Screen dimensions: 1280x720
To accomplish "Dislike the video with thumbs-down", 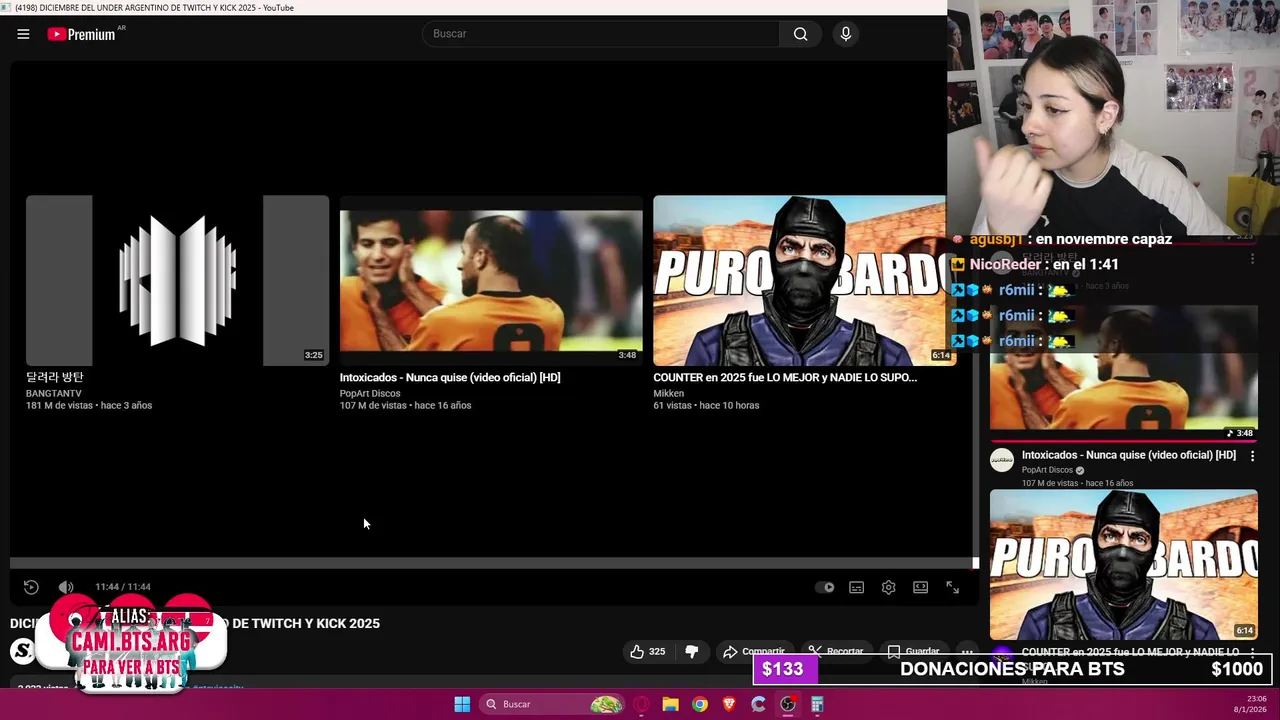I will (692, 651).
